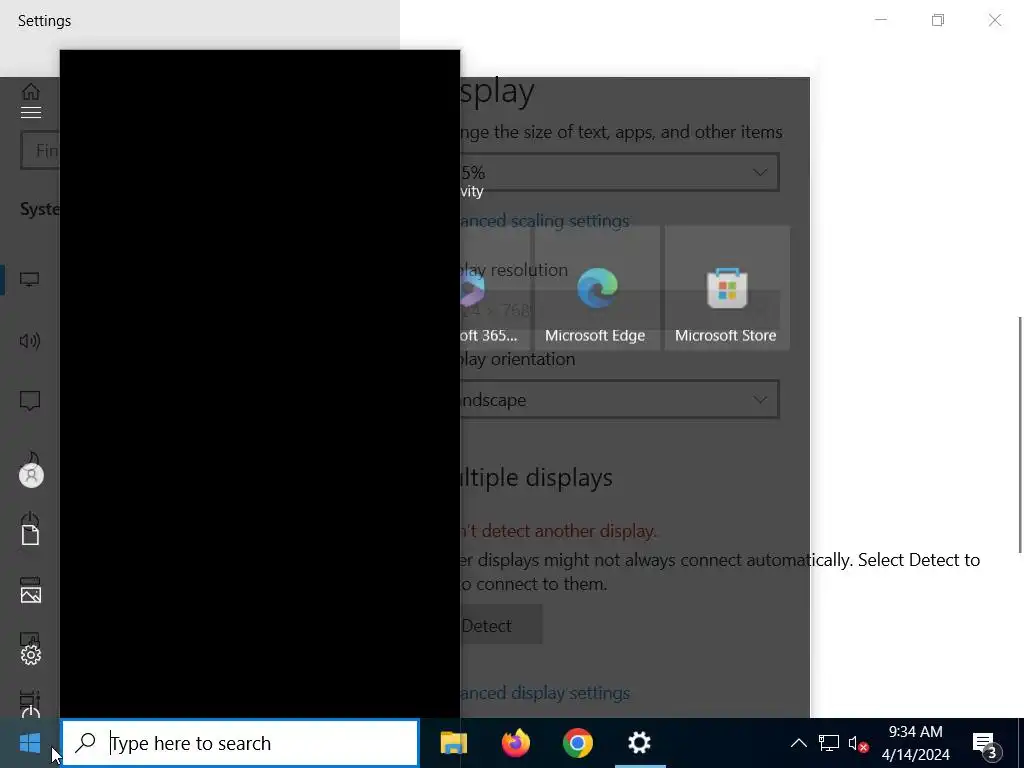Minimize the Settings window
Screen dimensions: 1024x768
tap(881, 20)
